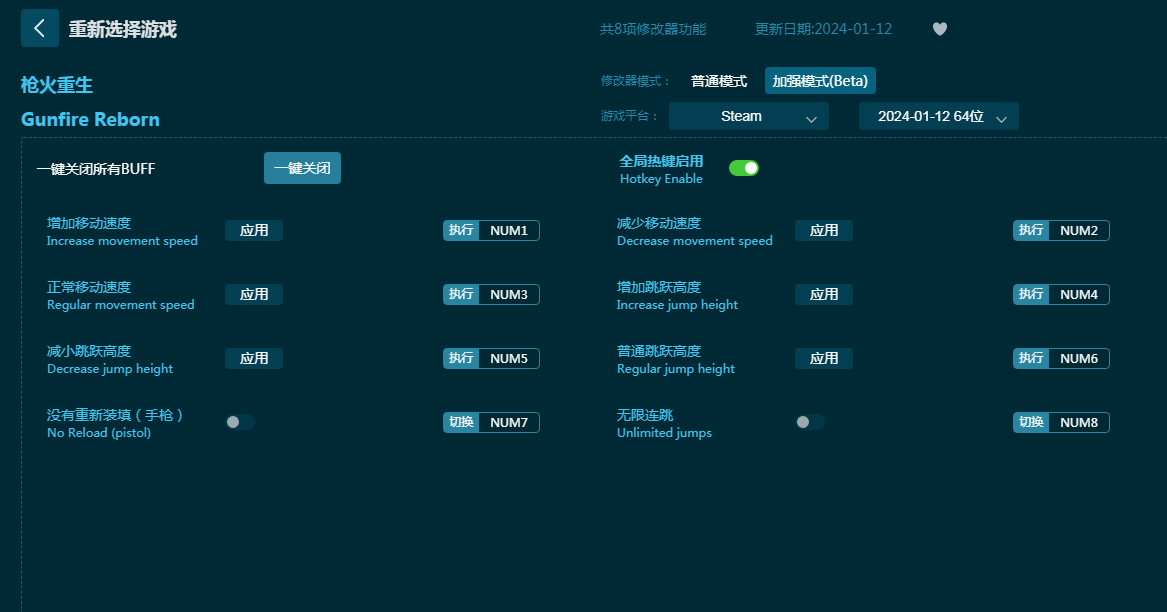Click the heart favorite icon
This screenshot has height=612, width=1167.
click(940, 29)
